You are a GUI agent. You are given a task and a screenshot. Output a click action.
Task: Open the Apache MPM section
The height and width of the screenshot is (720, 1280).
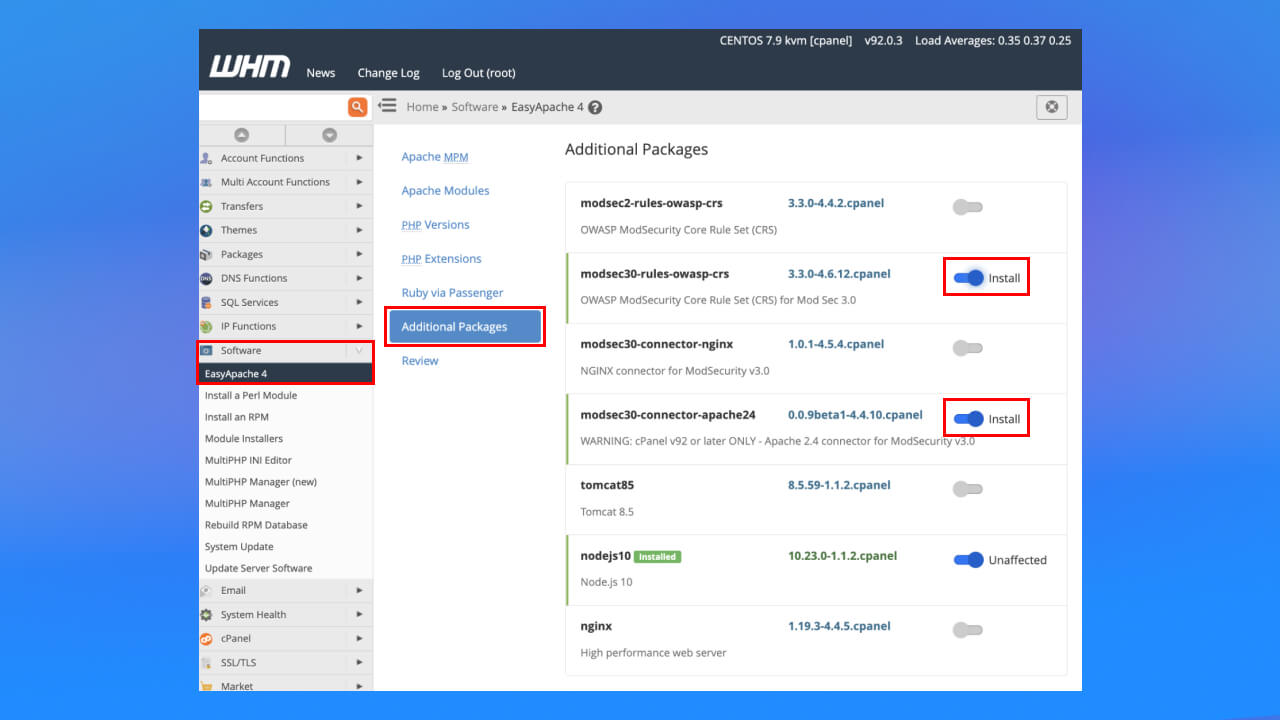(435, 157)
